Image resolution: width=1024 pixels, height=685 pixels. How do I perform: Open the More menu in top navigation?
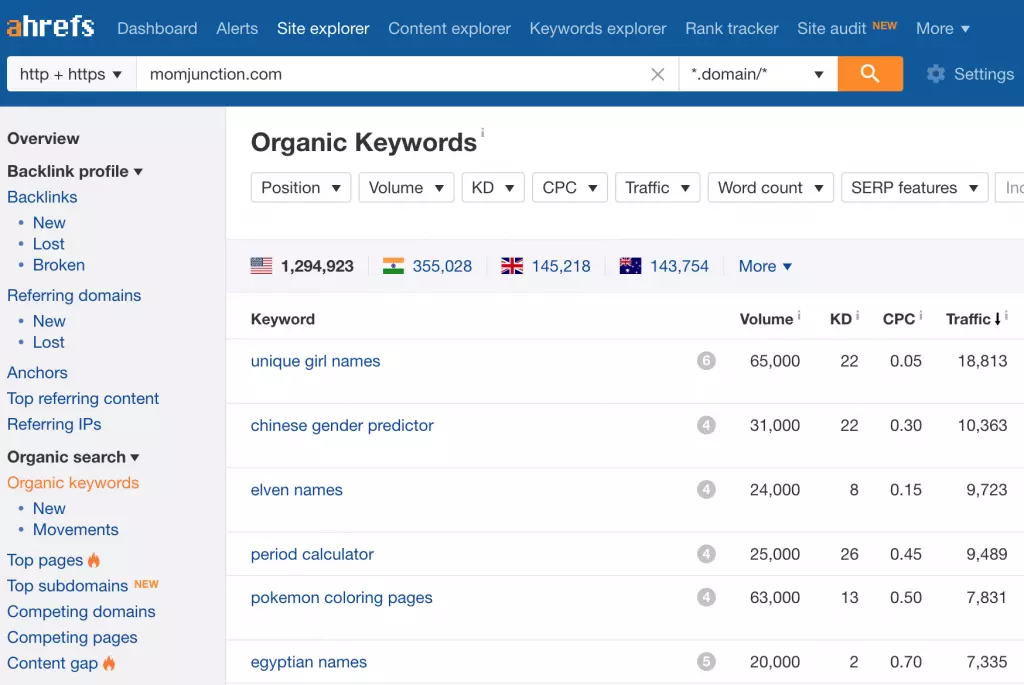pos(942,29)
